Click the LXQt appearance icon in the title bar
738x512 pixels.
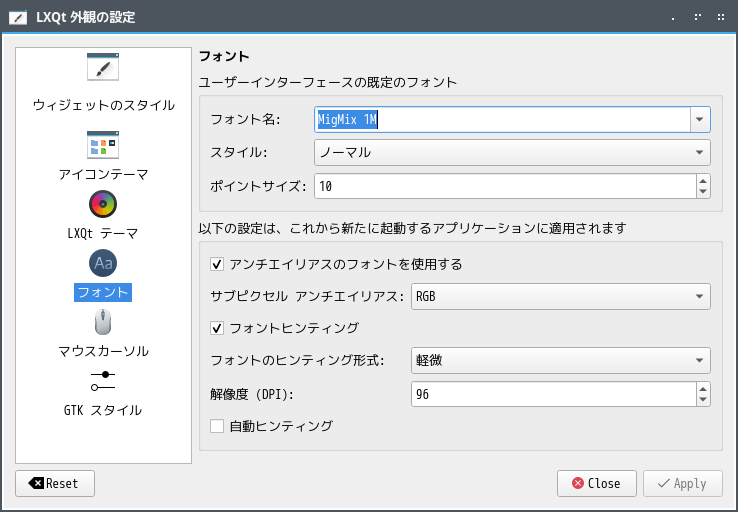coord(18,17)
